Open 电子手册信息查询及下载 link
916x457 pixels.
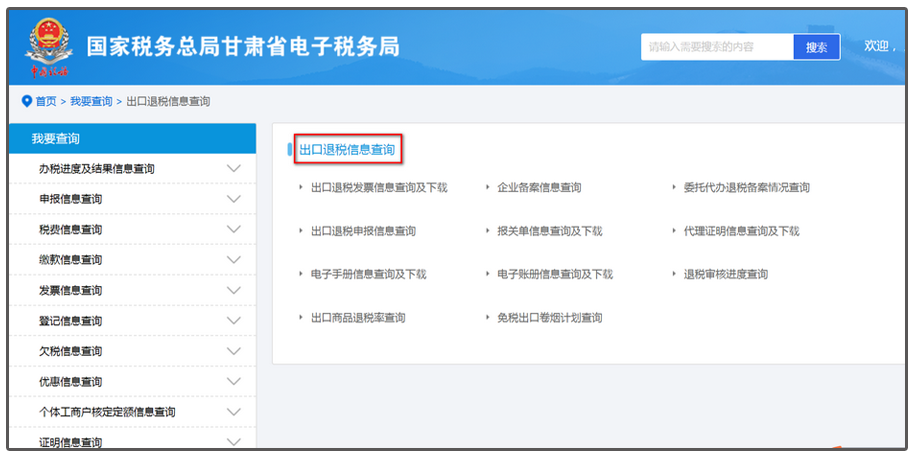(x=369, y=274)
